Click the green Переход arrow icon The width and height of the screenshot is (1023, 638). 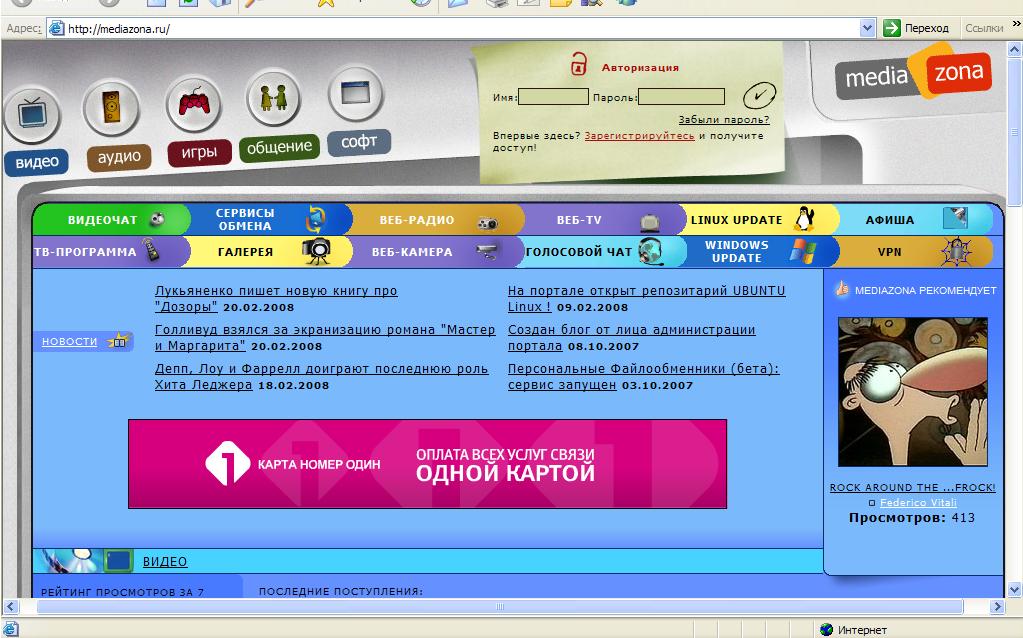pos(891,28)
